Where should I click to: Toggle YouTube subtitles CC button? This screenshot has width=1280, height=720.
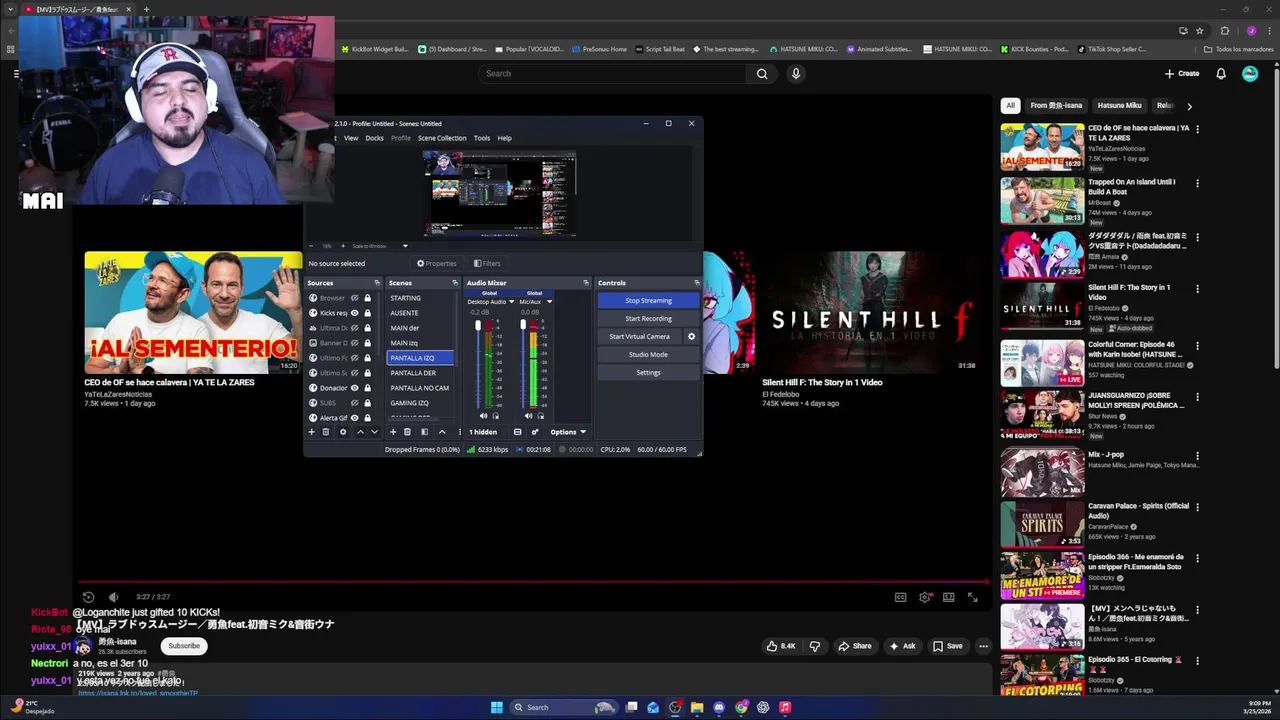point(900,597)
